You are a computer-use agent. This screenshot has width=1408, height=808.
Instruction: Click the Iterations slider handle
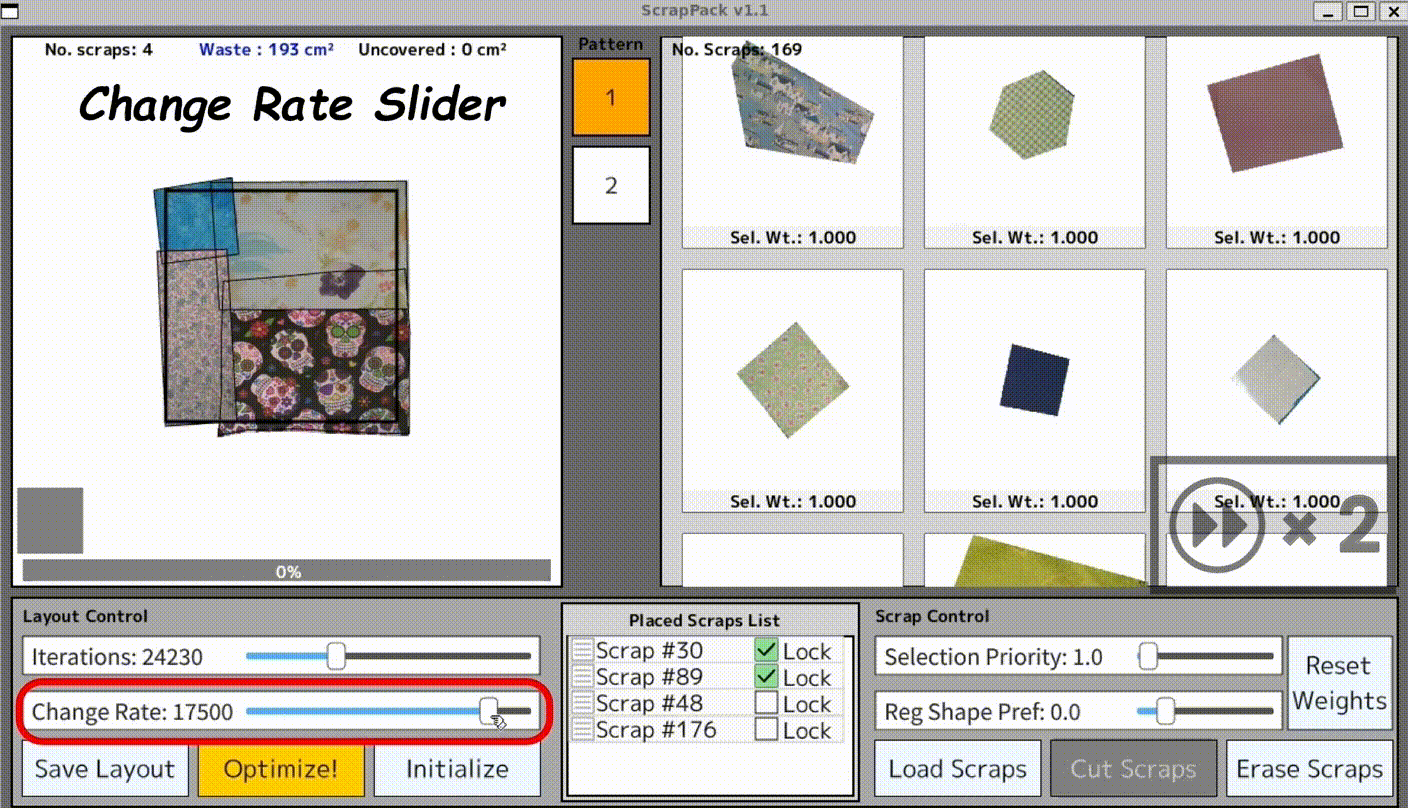pos(337,656)
